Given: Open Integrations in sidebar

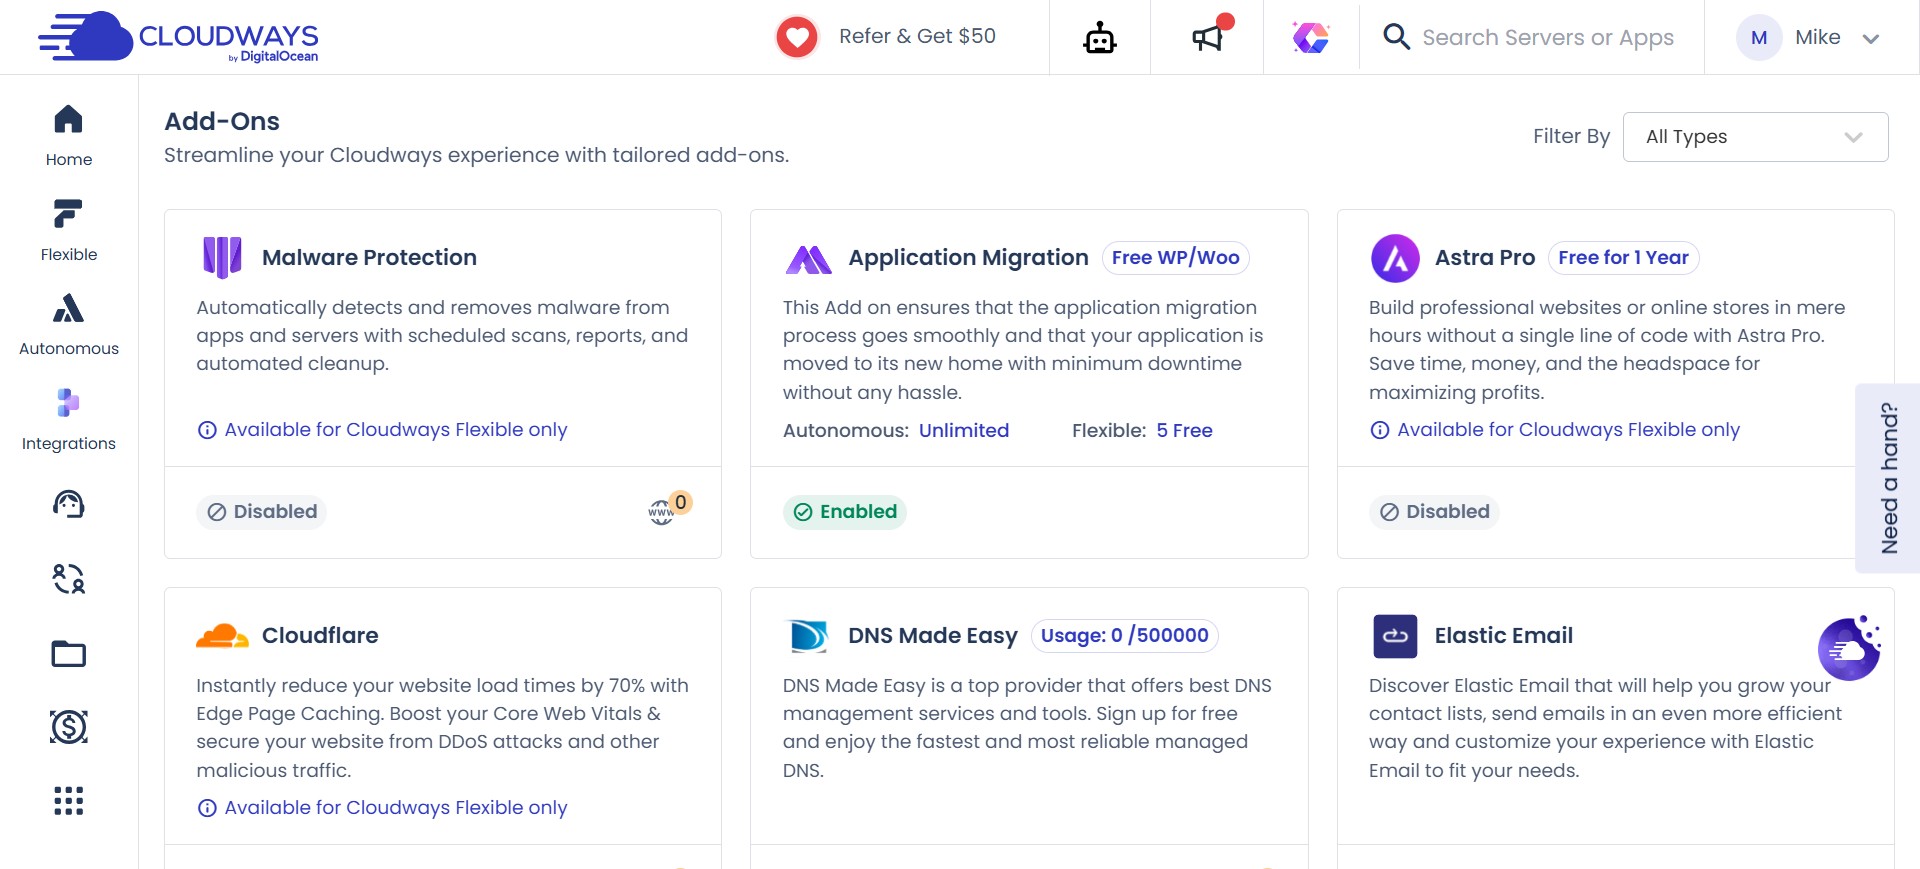Looking at the screenshot, I should click(x=69, y=420).
